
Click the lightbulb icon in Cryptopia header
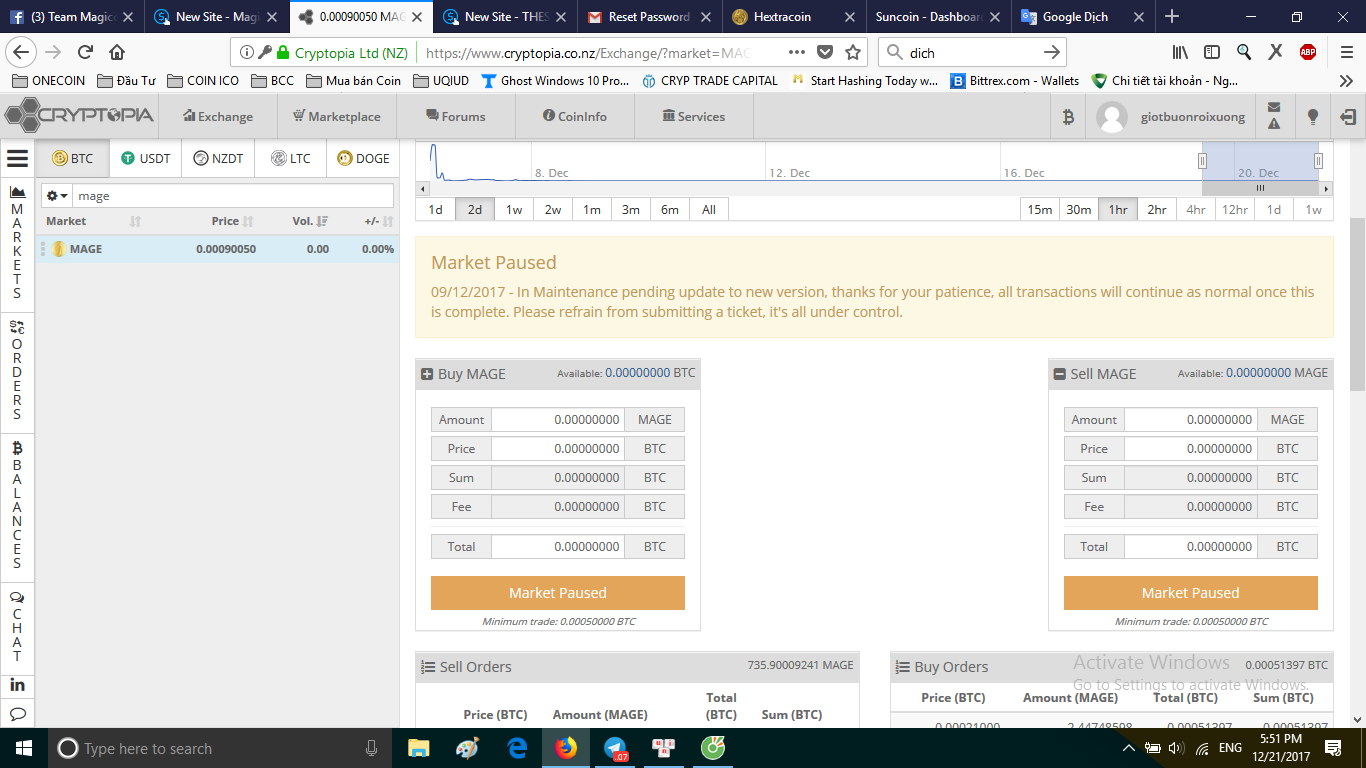pyautogui.click(x=1313, y=117)
